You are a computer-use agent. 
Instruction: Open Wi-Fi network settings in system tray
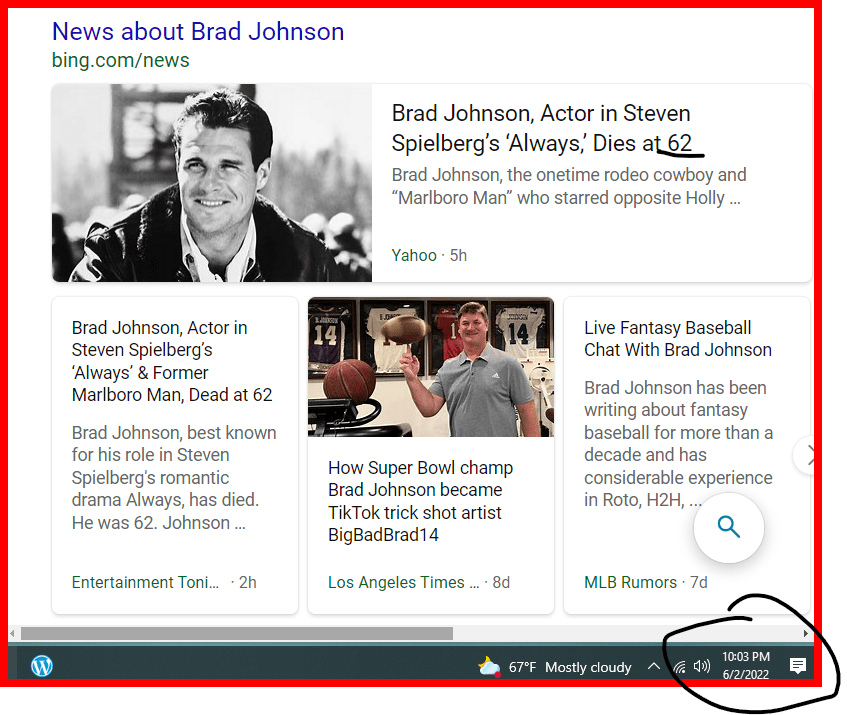click(x=679, y=667)
